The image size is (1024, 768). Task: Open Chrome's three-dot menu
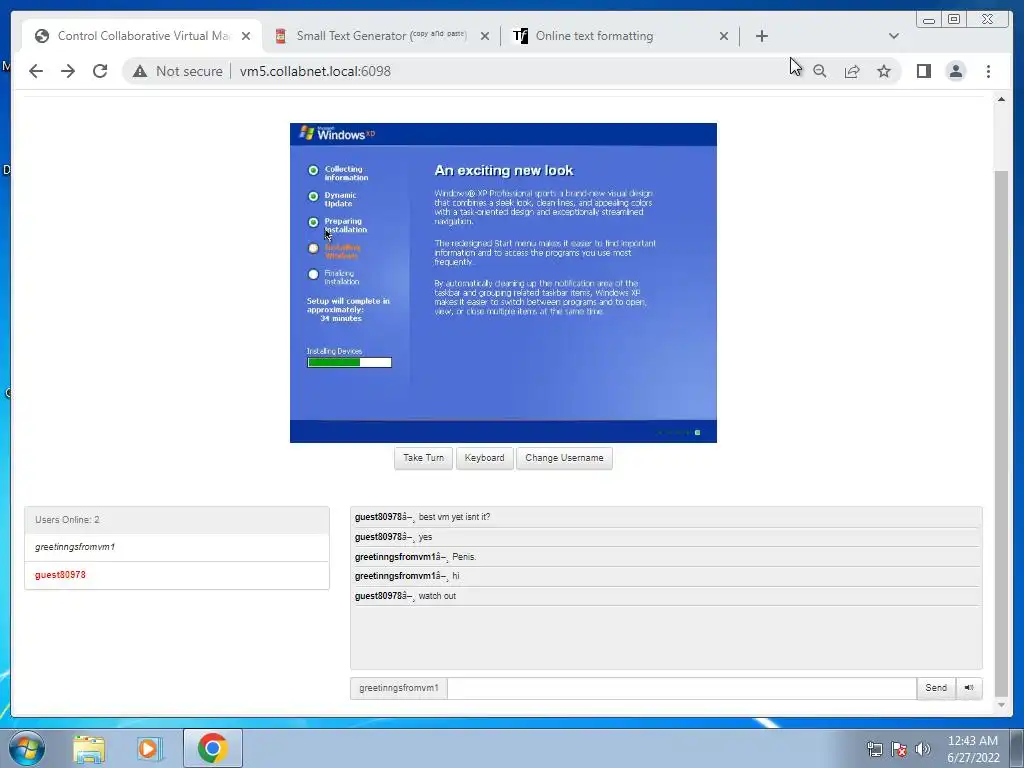(988, 71)
